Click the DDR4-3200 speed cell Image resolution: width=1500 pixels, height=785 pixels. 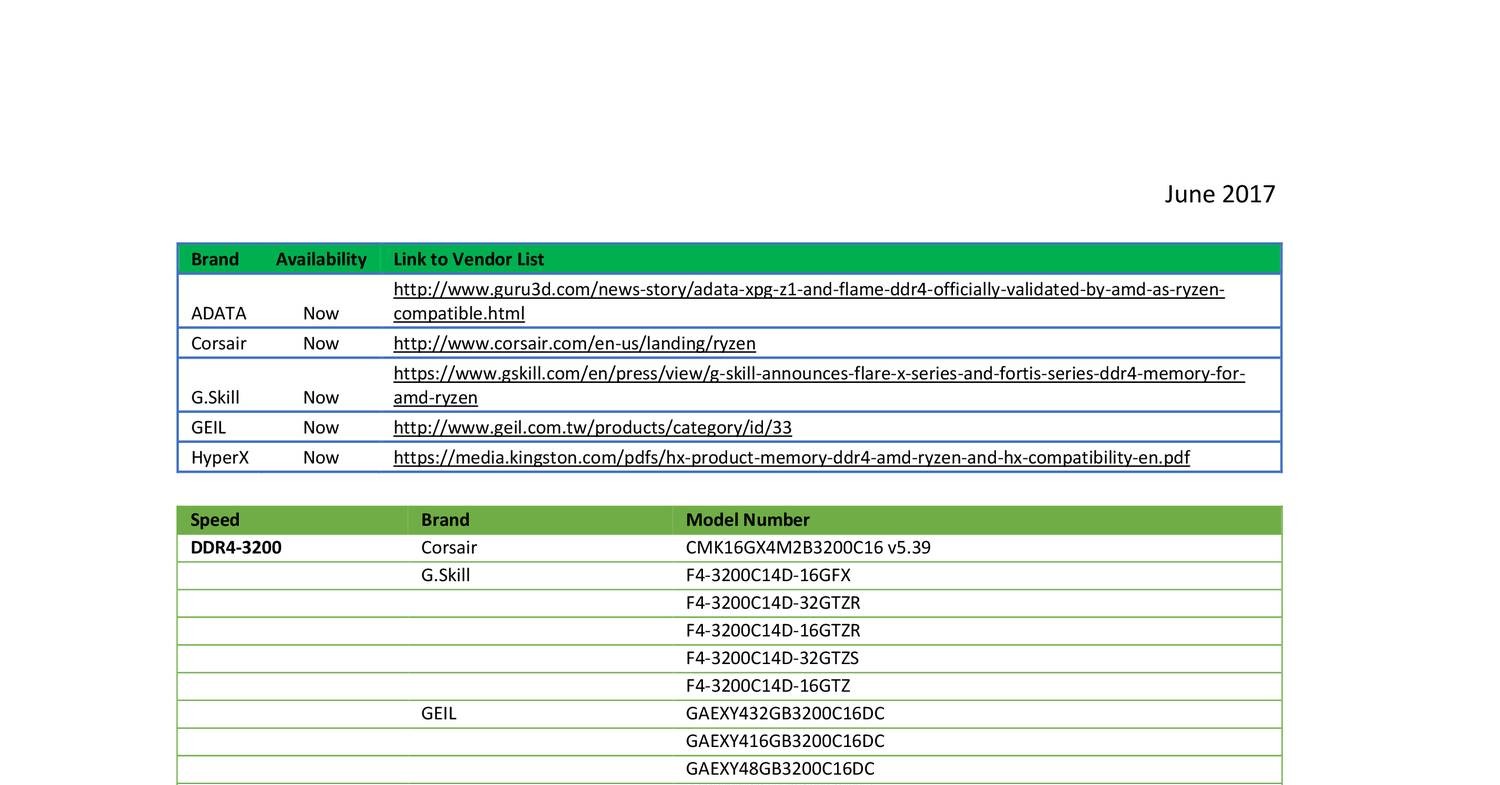tap(236, 547)
